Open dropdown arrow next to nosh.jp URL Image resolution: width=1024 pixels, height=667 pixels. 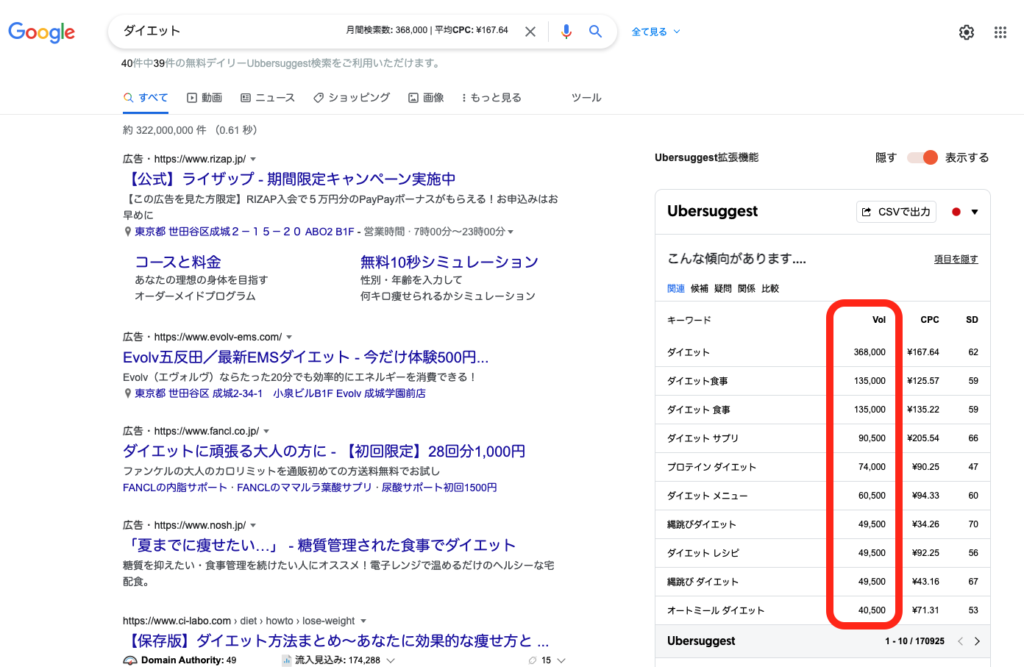[253, 525]
